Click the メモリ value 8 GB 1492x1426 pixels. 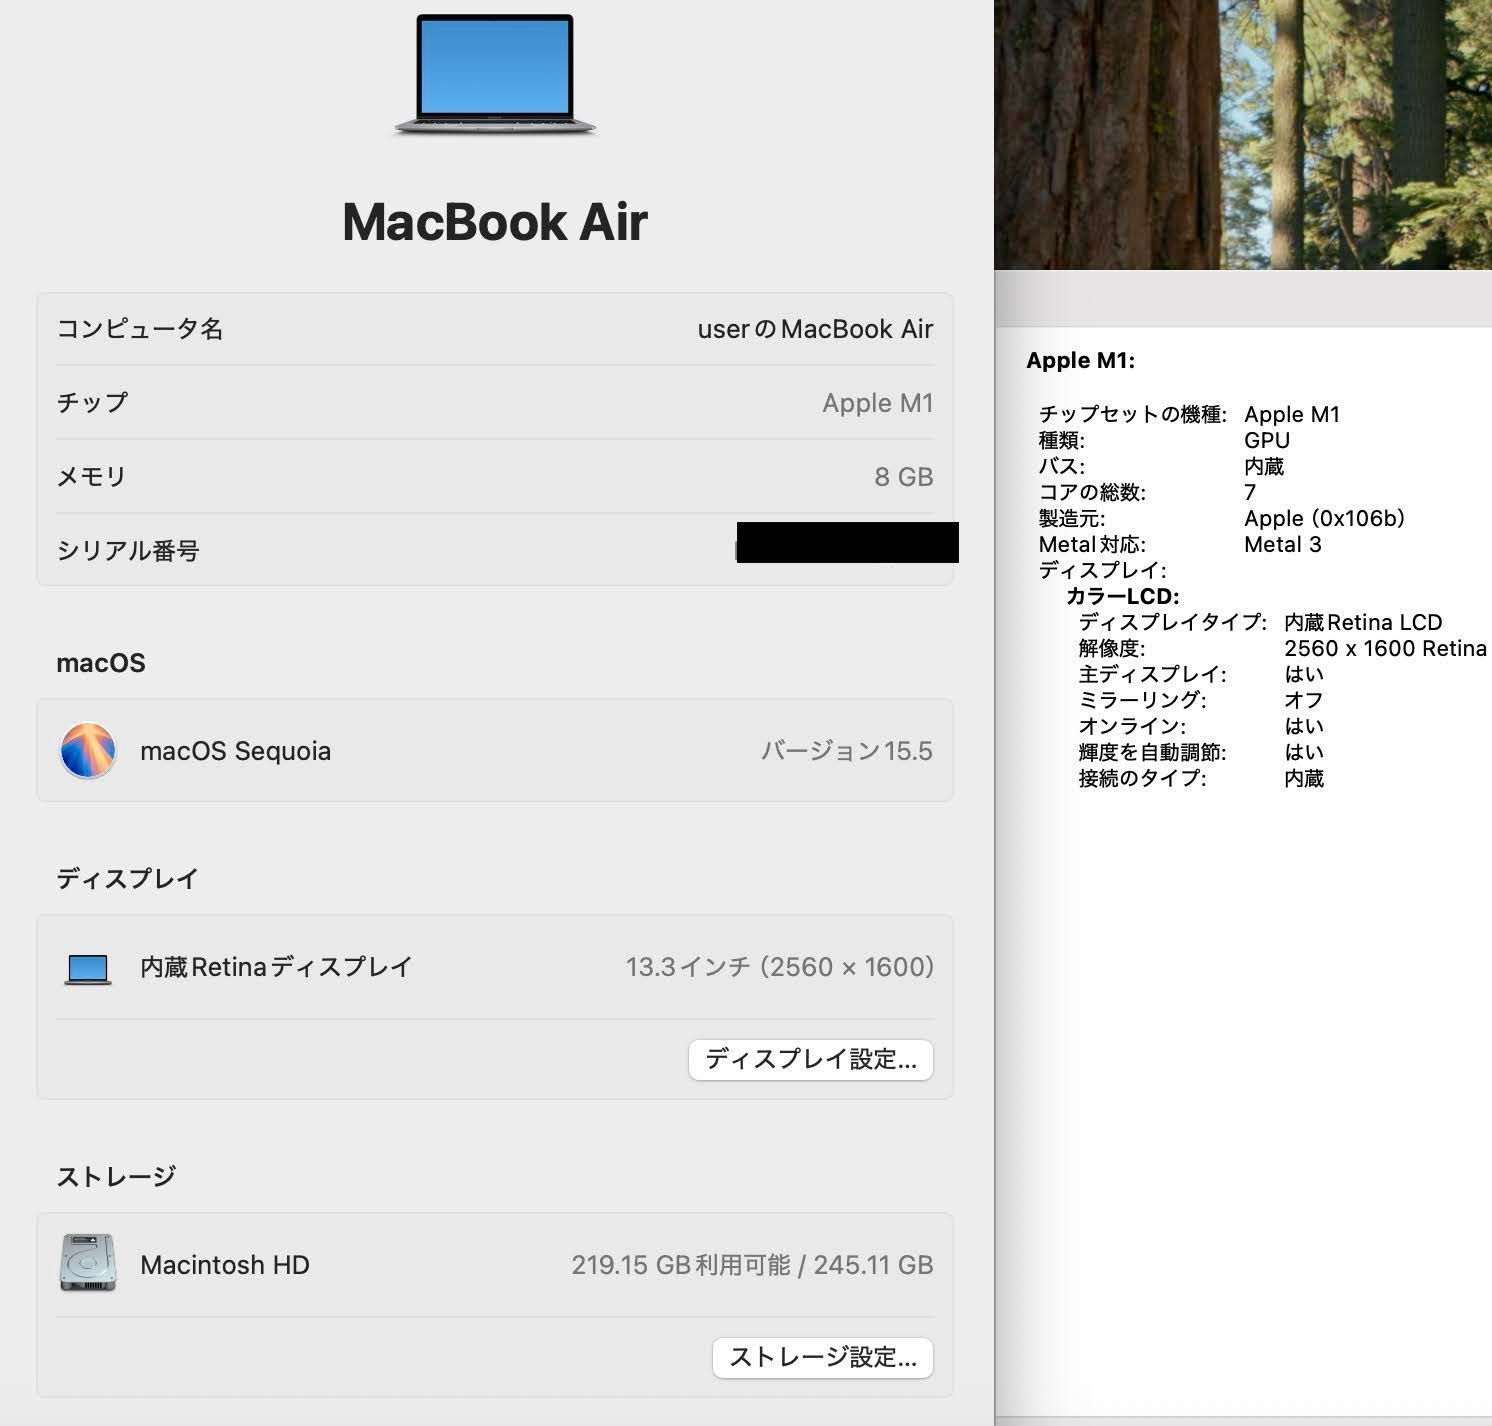(x=904, y=477)
